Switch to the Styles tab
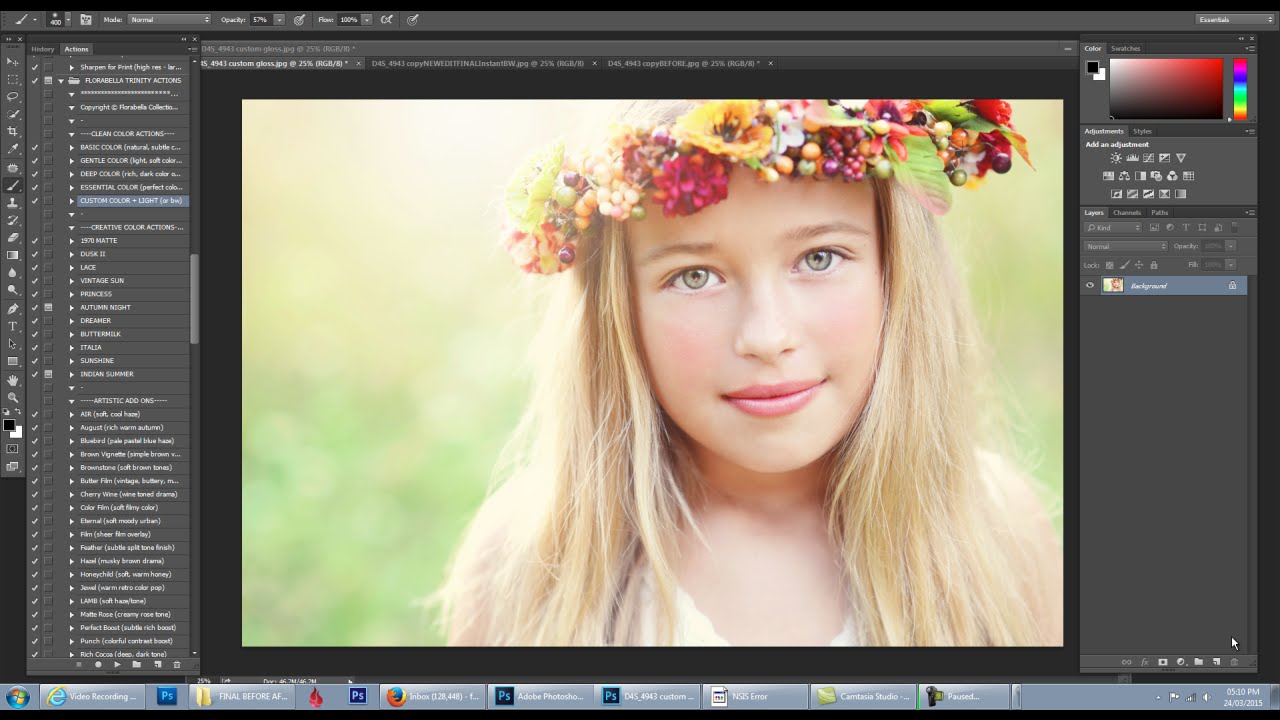 pyautogui.click(x=1142, y=131)
